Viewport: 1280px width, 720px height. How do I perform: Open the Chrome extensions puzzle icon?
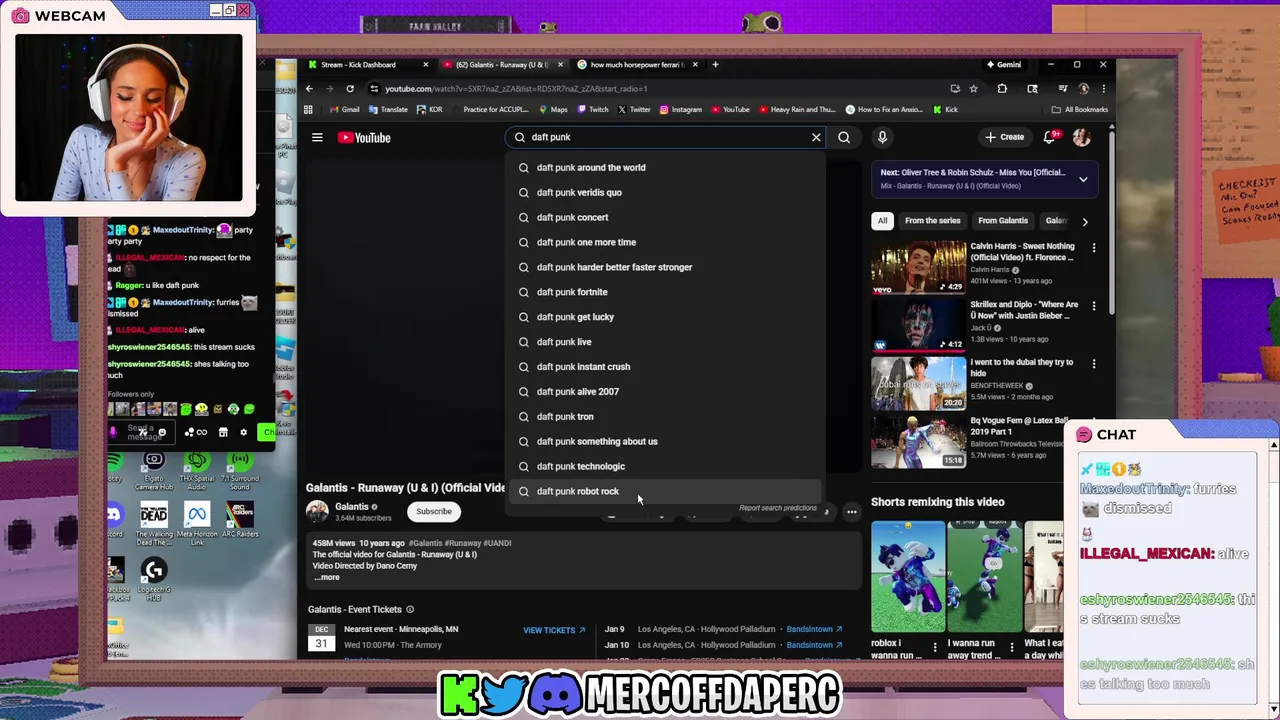click(x=1002, y=88)
